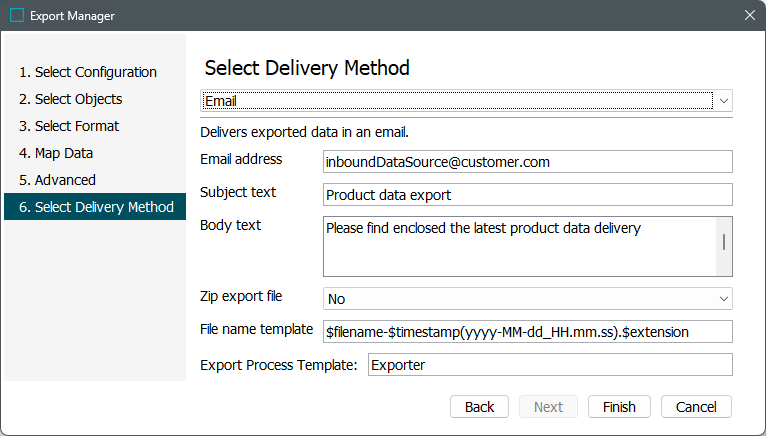Screen dimensions: 766x436
Task: Focus the Subject text field
Action: click(x=527, y=194)
